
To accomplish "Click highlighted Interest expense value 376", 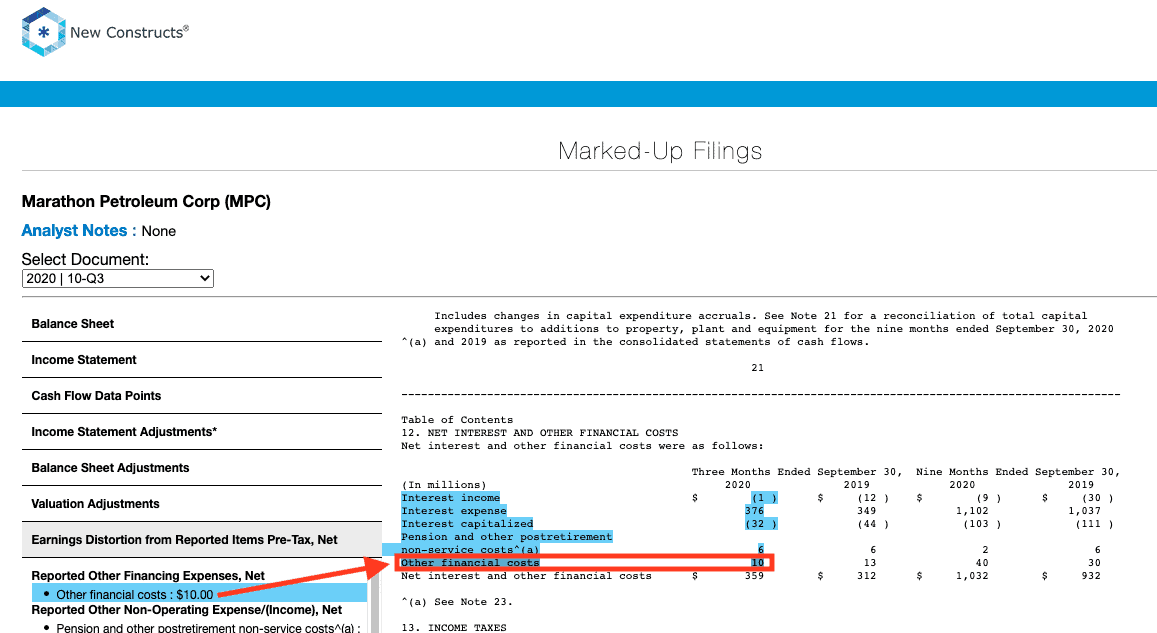I will 754,511.
